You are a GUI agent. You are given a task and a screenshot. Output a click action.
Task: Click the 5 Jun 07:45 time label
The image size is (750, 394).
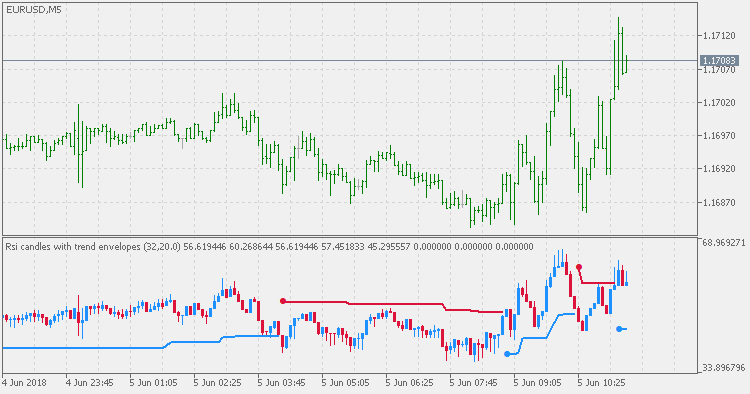coord(473,383)
